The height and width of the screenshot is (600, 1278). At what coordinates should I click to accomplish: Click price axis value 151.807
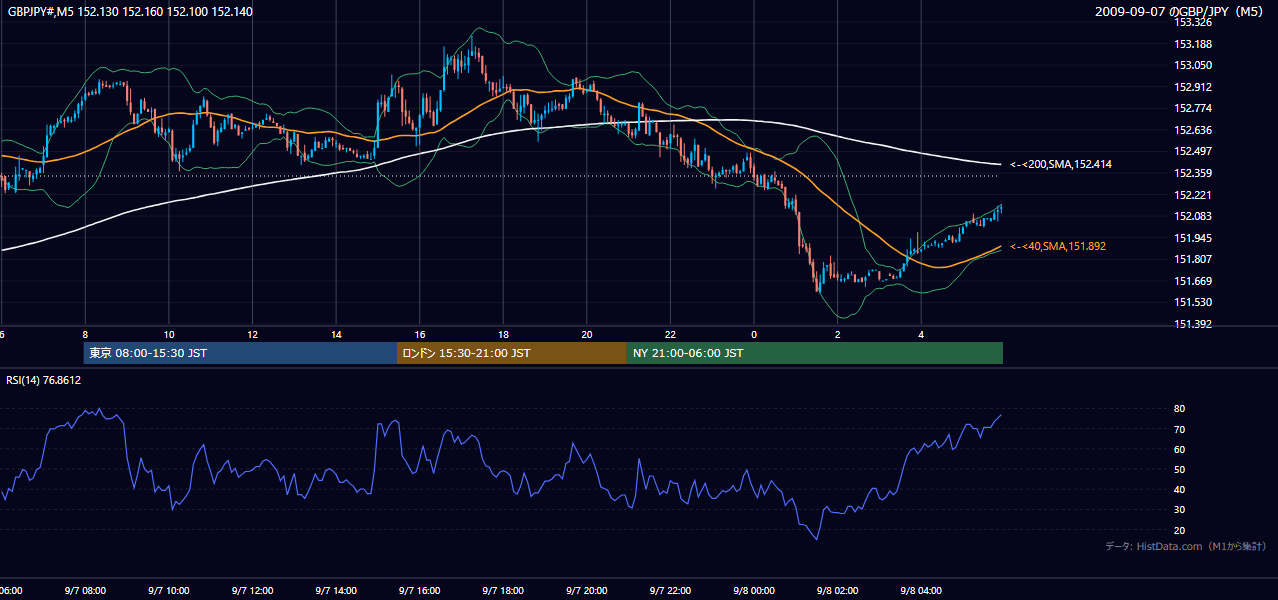point(1193,259)
